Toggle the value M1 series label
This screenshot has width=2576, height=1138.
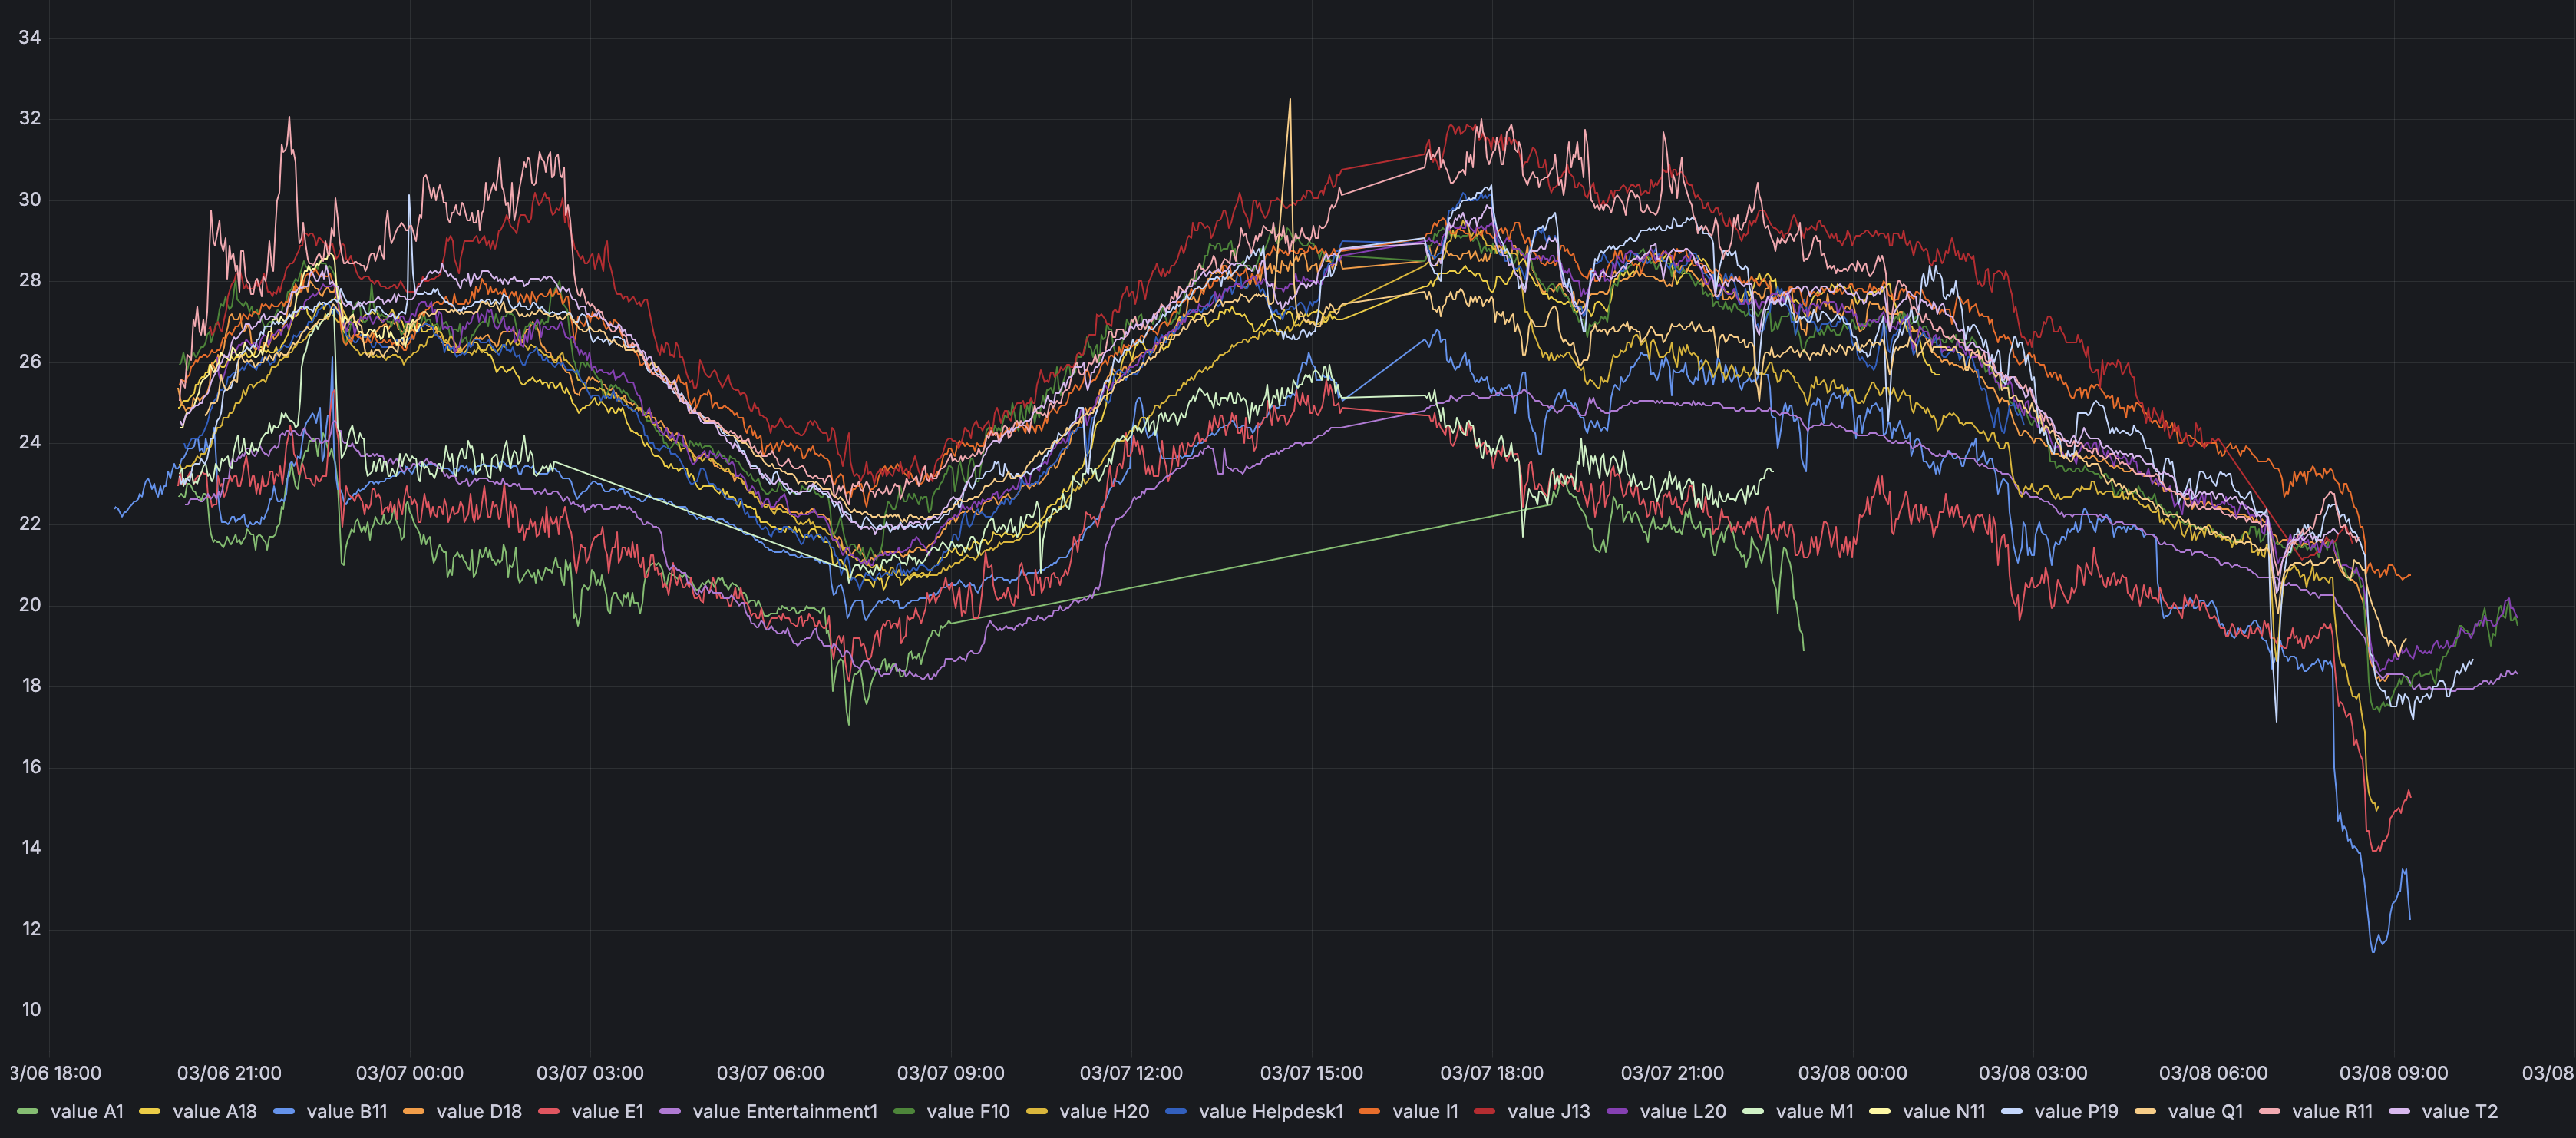click(1814, 1111)
